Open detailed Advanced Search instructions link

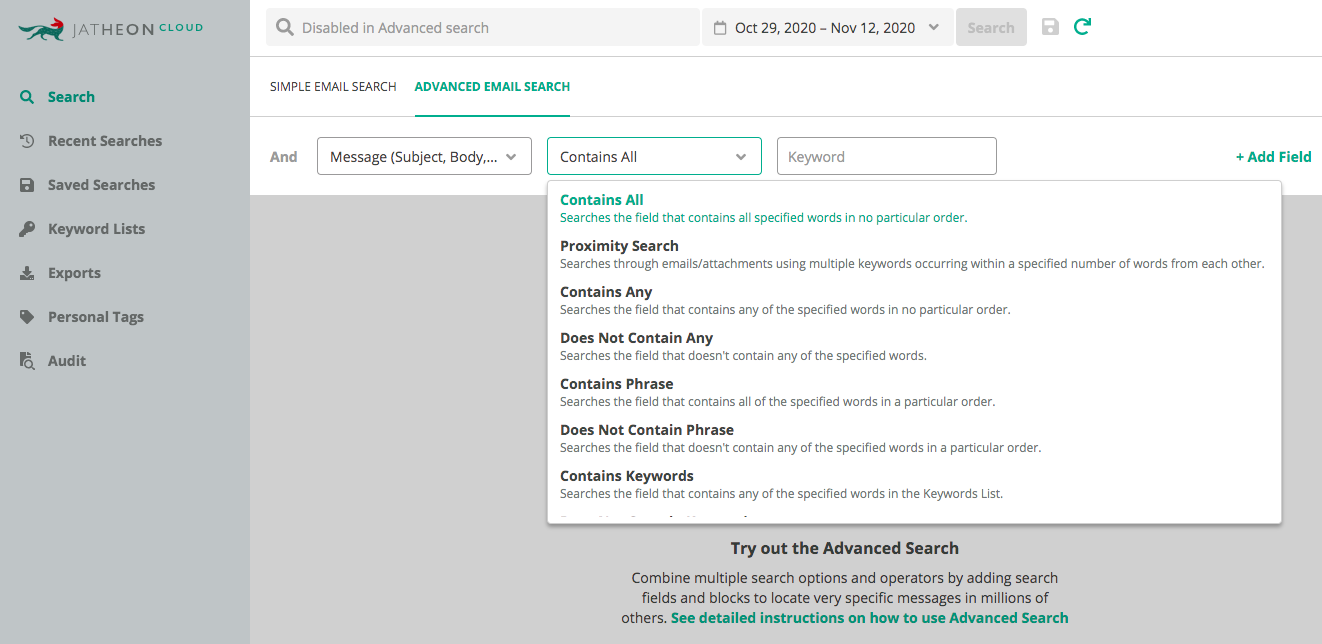tap(869, 618)
